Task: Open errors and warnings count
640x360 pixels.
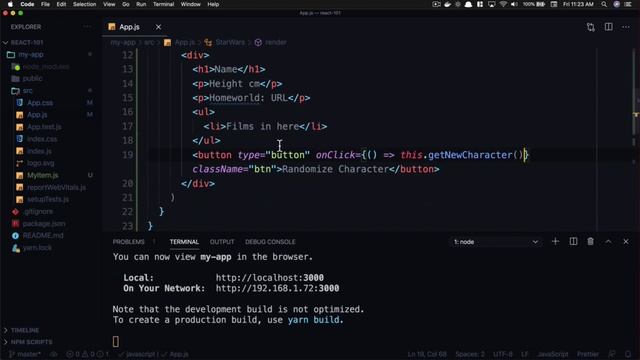Action: click(87, 354)
